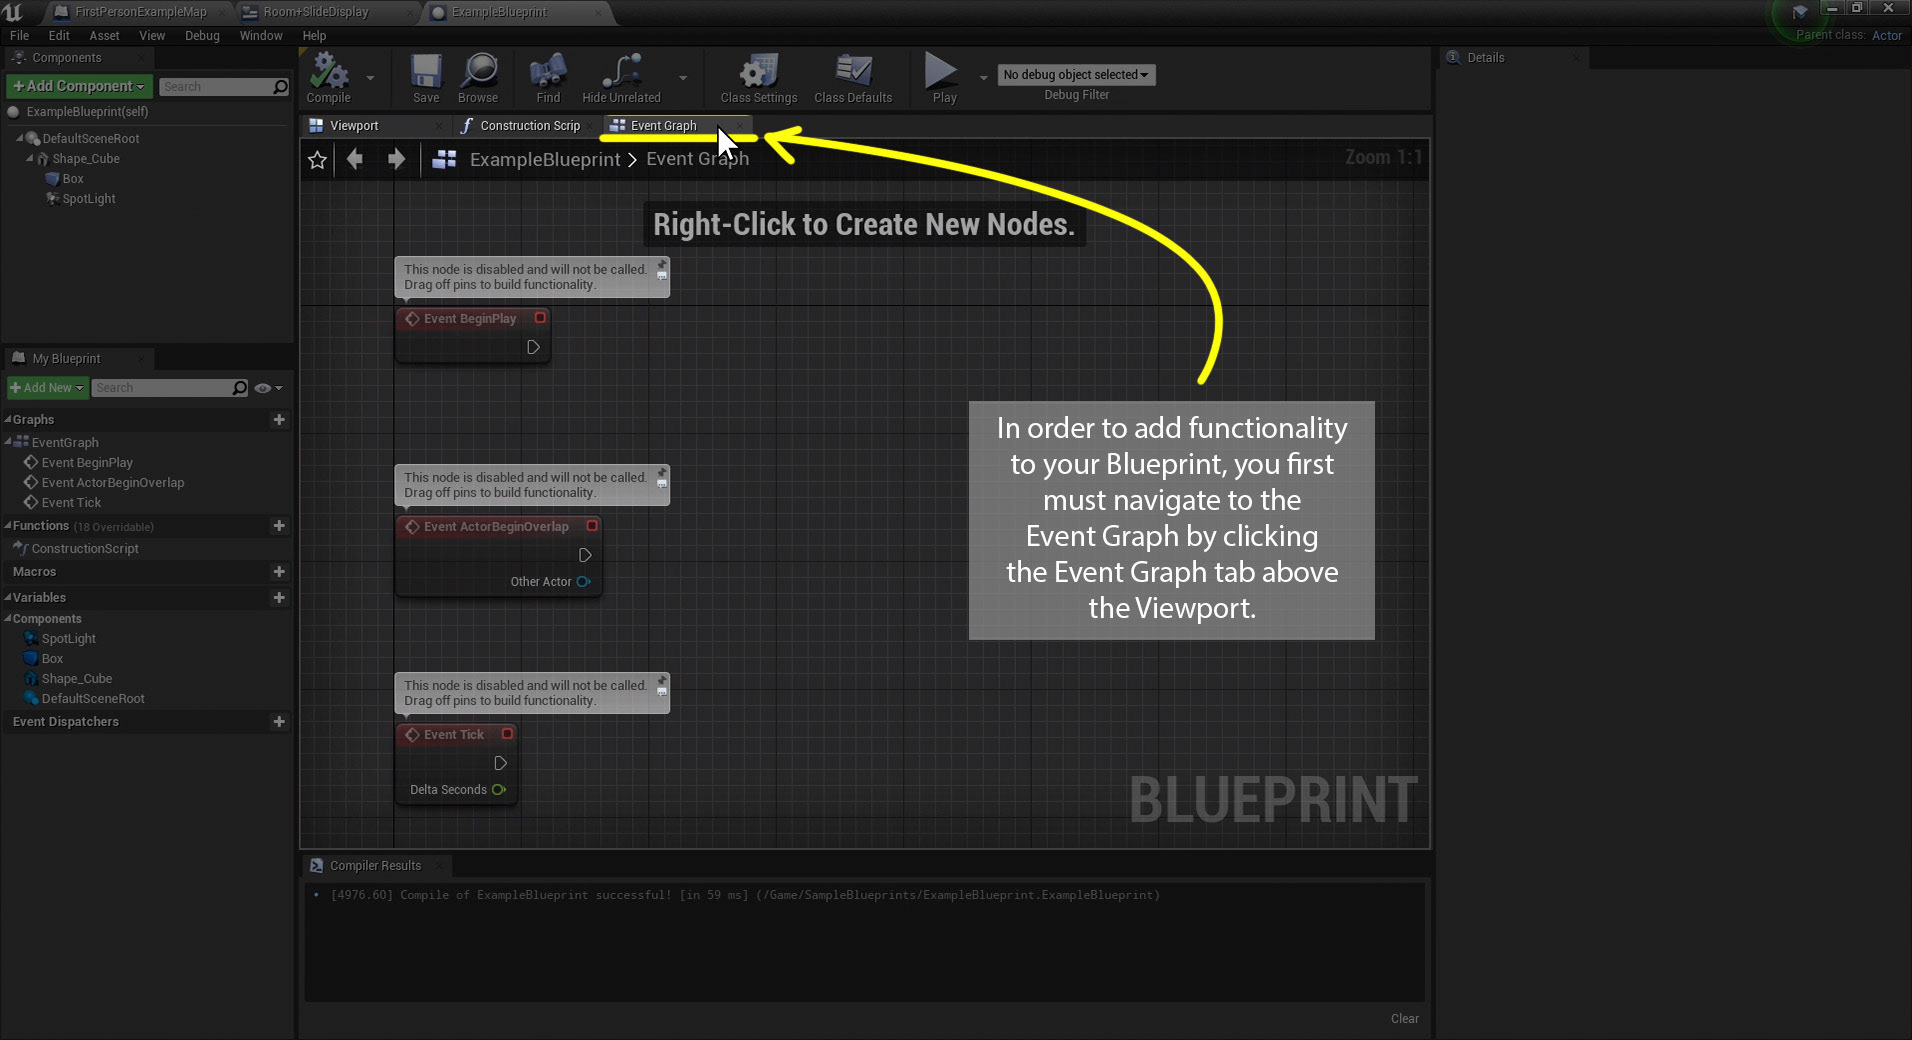Open the View menu

click(x=152, y=36)
